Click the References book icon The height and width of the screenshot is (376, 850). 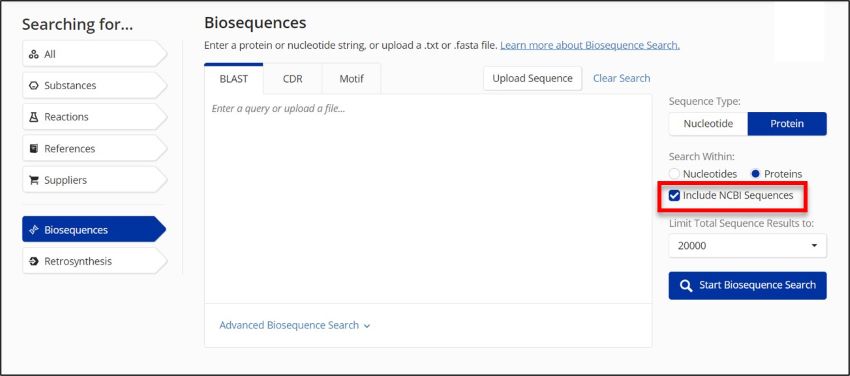tap(34, 148)
